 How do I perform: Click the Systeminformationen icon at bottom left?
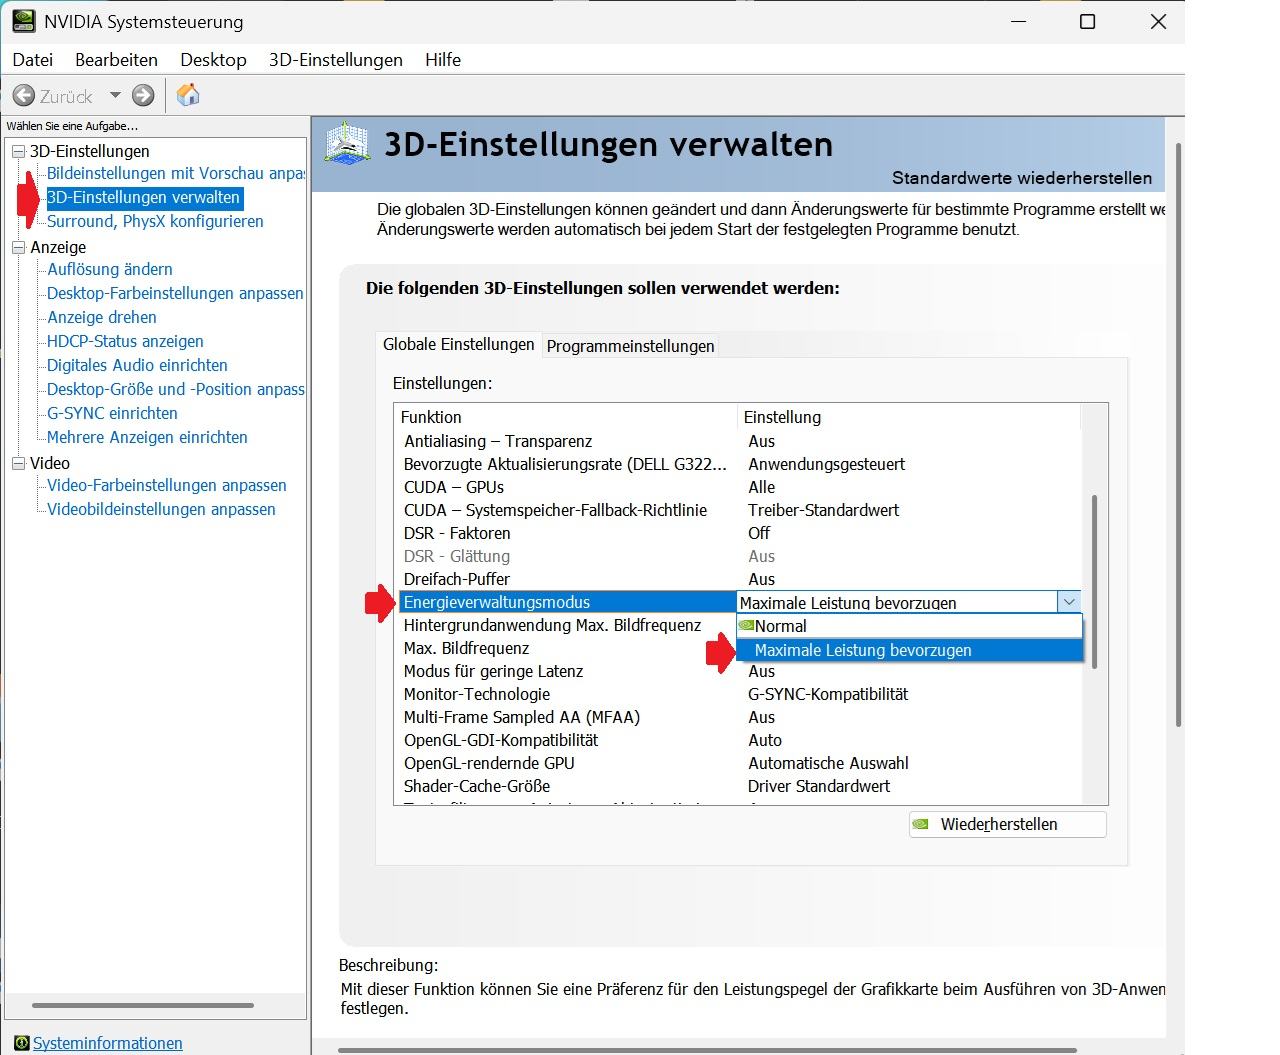tap(22, 1043)
